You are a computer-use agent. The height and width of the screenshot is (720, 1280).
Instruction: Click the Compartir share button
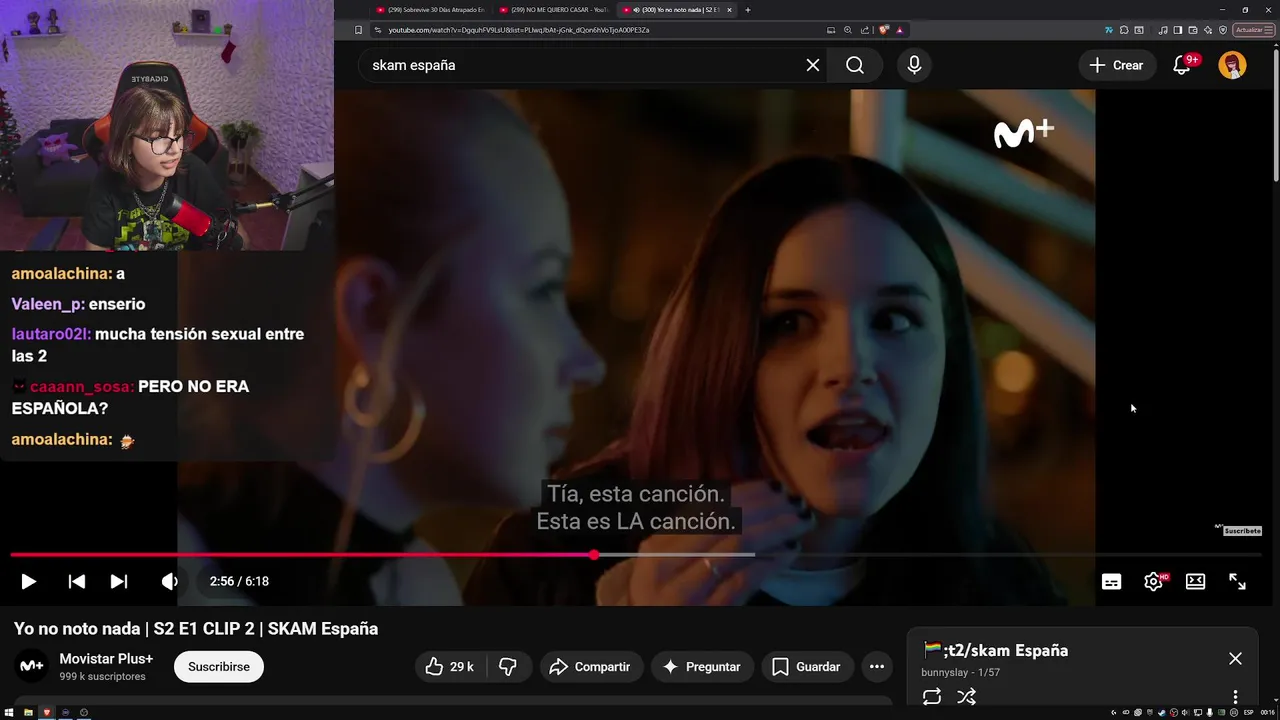590,667
